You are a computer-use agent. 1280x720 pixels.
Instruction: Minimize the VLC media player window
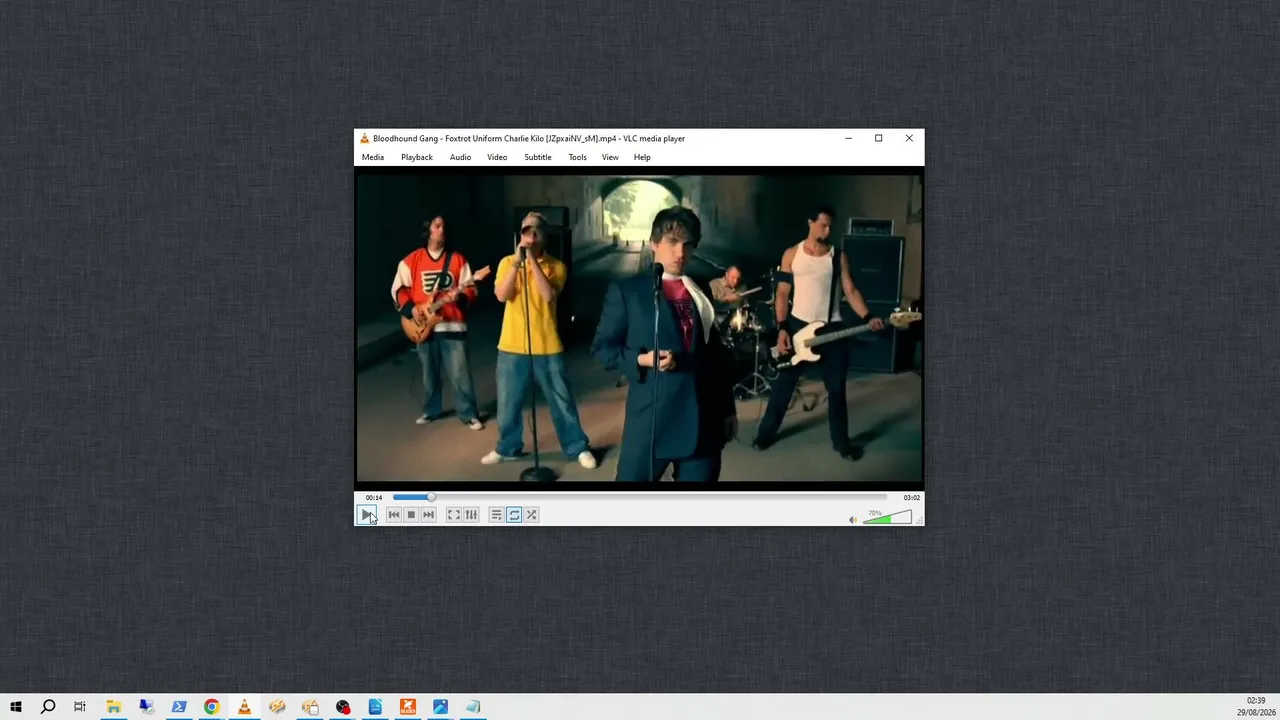848,139
